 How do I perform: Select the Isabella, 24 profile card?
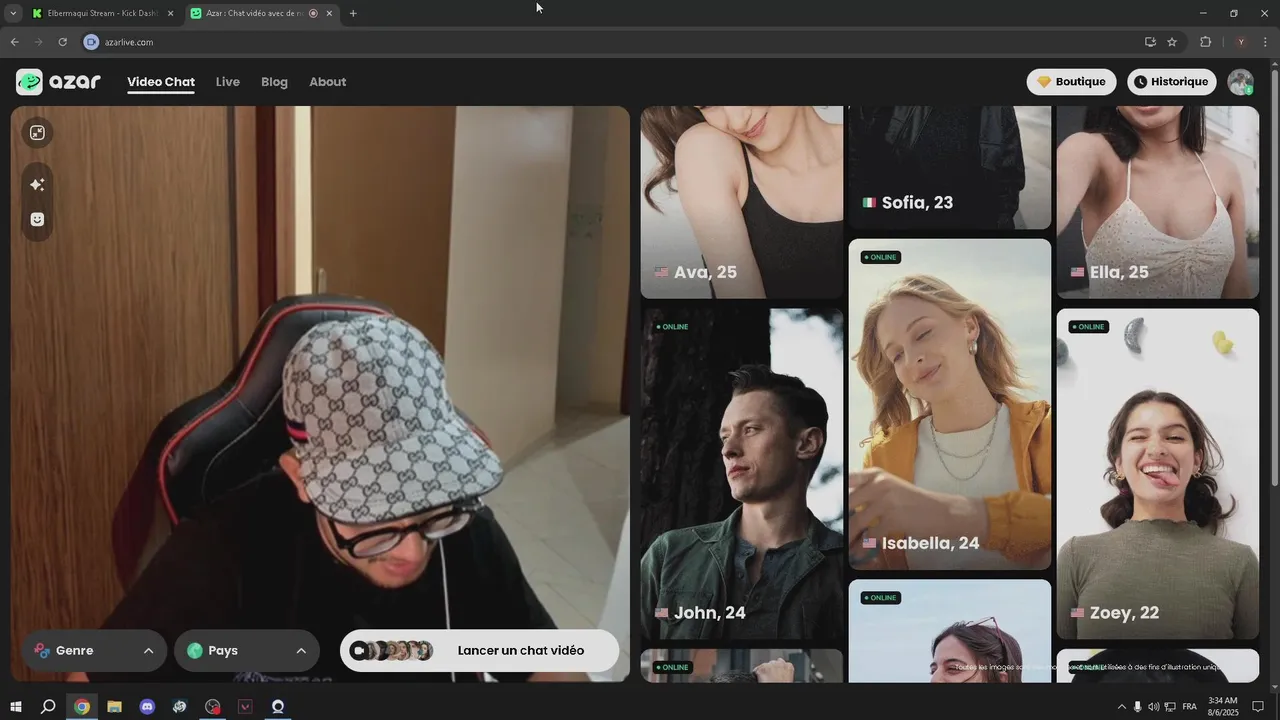(950, 404)
